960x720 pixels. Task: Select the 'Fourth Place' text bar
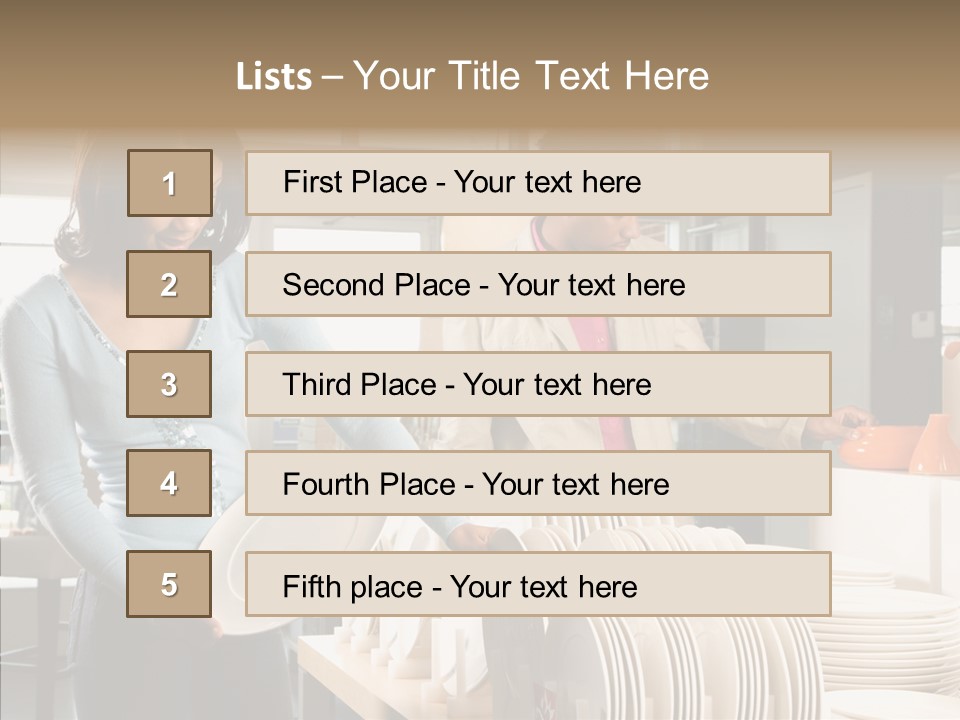[538, 483]
